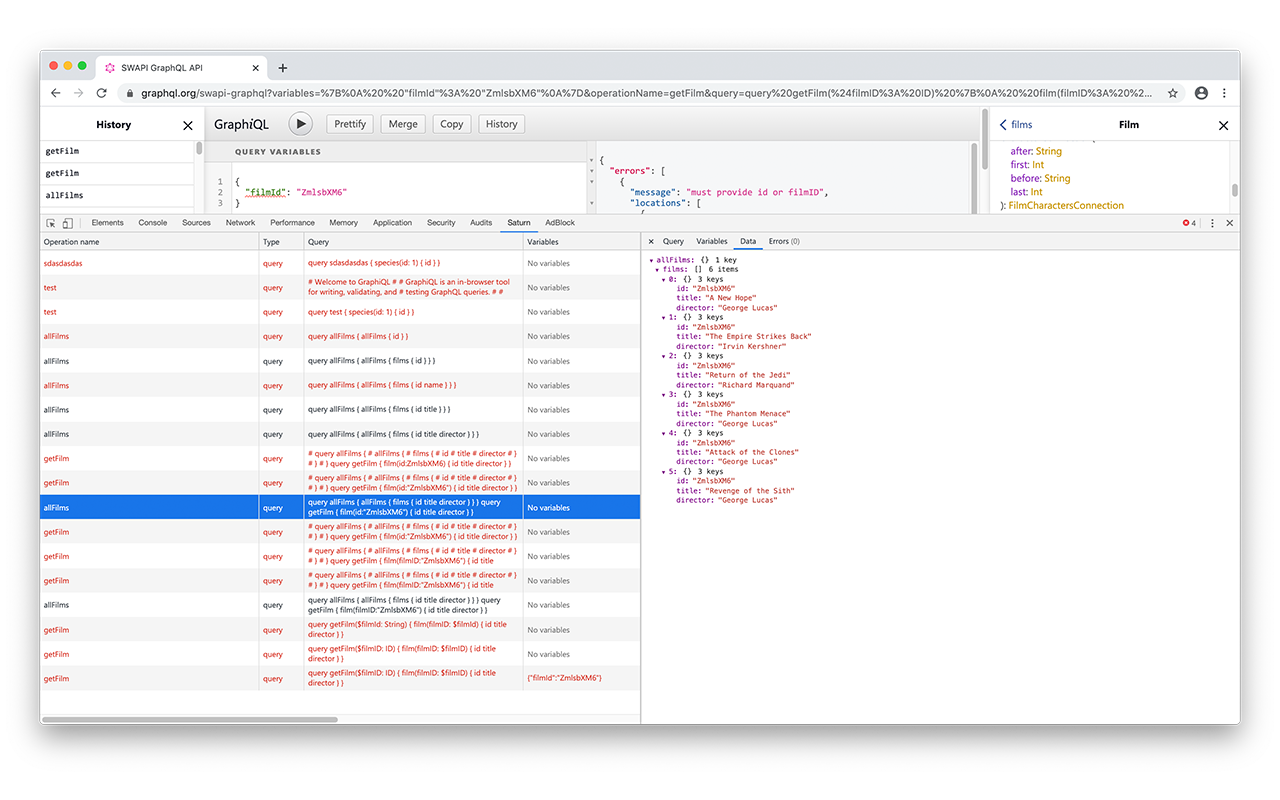The width and height of the screenshot is (1280, 800).
Task: Click the FilmCharactersConnection type link
Action: click(1065, 205)
